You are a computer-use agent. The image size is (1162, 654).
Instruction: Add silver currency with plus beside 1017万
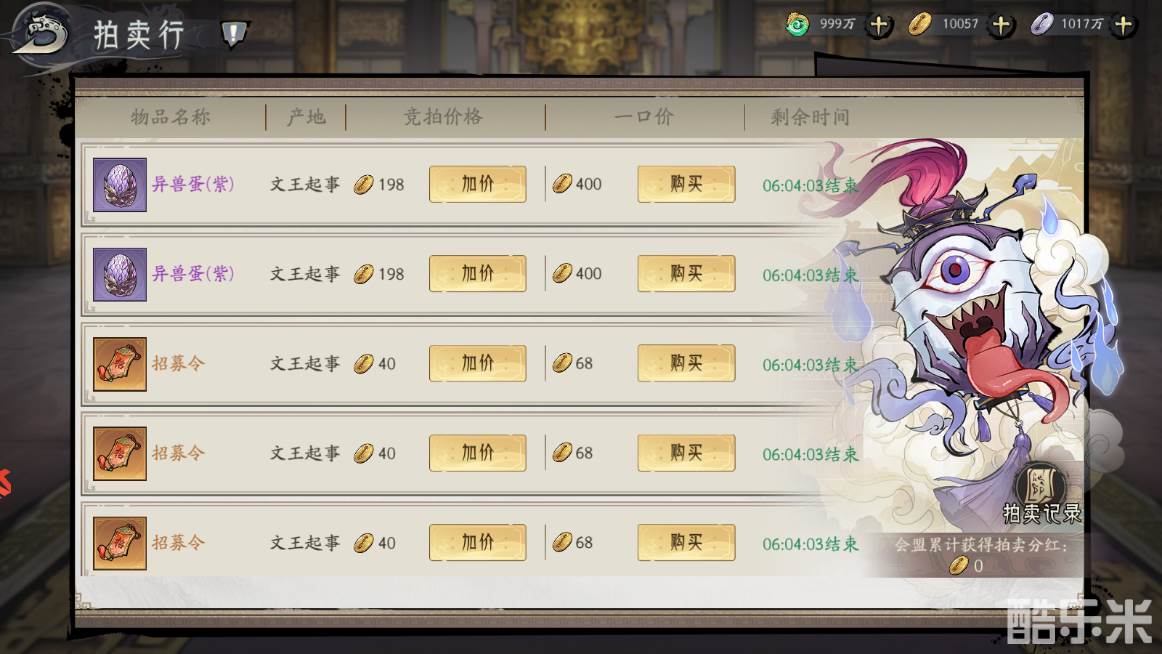click(1123, 25)
